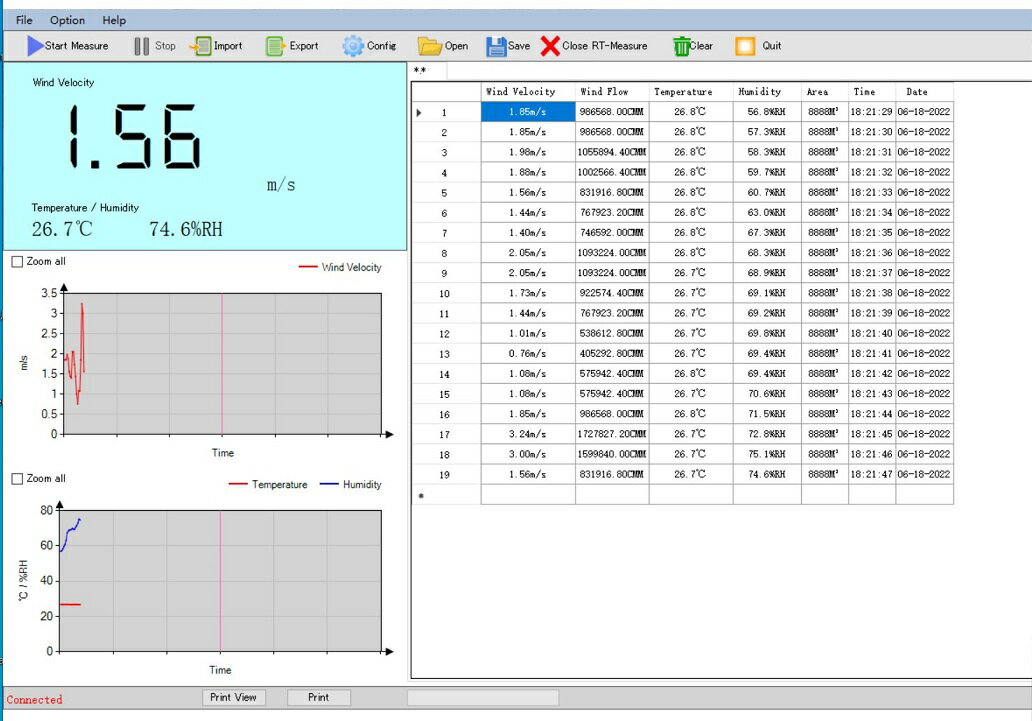Enable Zoom all for temperature humidity chart
Screen dimensions: 1032x721
[x=17, y=479]
